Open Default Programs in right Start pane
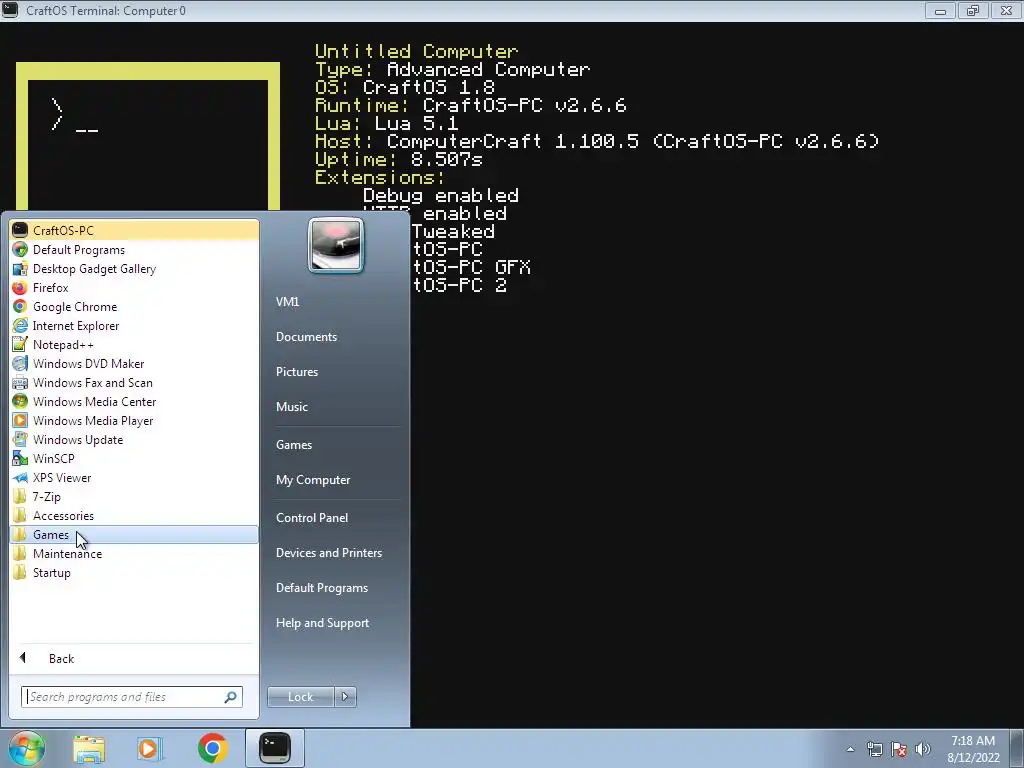1024x768 pixels. coord(321,588)
